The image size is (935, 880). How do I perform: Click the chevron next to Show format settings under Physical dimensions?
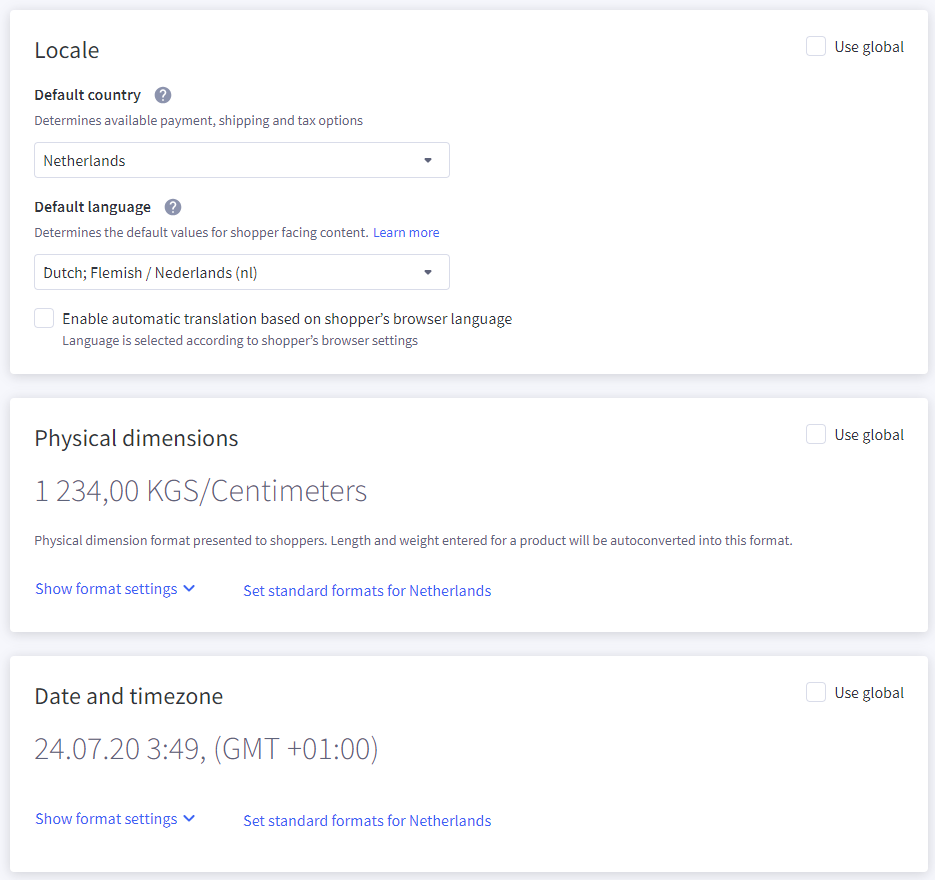(189, 588)
